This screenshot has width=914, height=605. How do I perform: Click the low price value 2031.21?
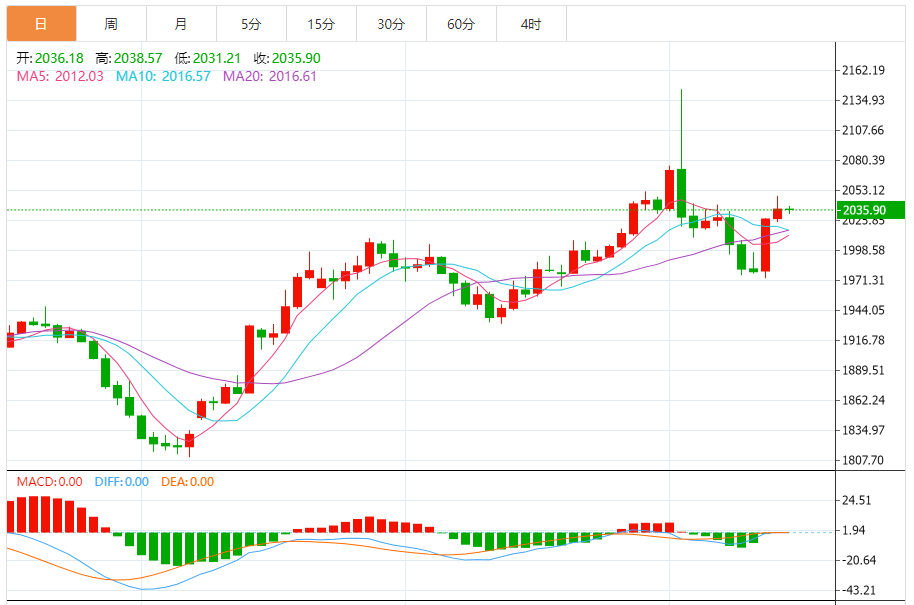217,58
